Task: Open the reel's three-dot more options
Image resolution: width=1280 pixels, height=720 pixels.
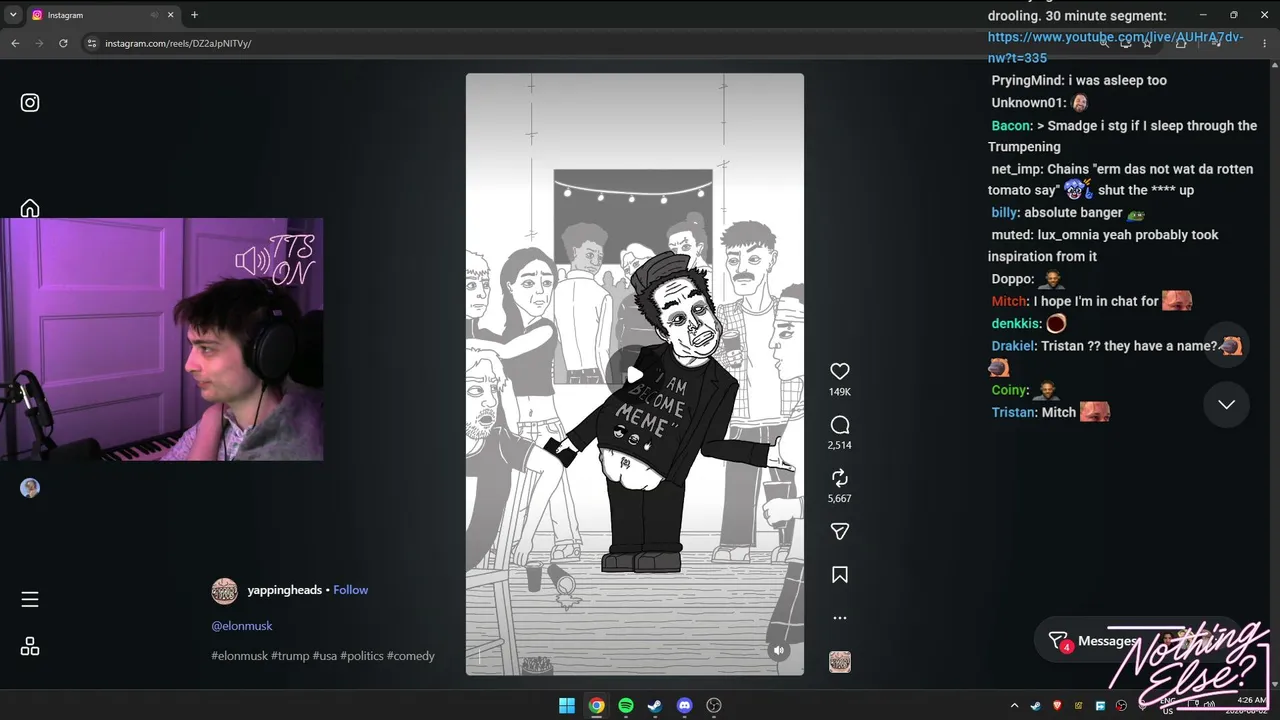Action: [x=840, y=618]
